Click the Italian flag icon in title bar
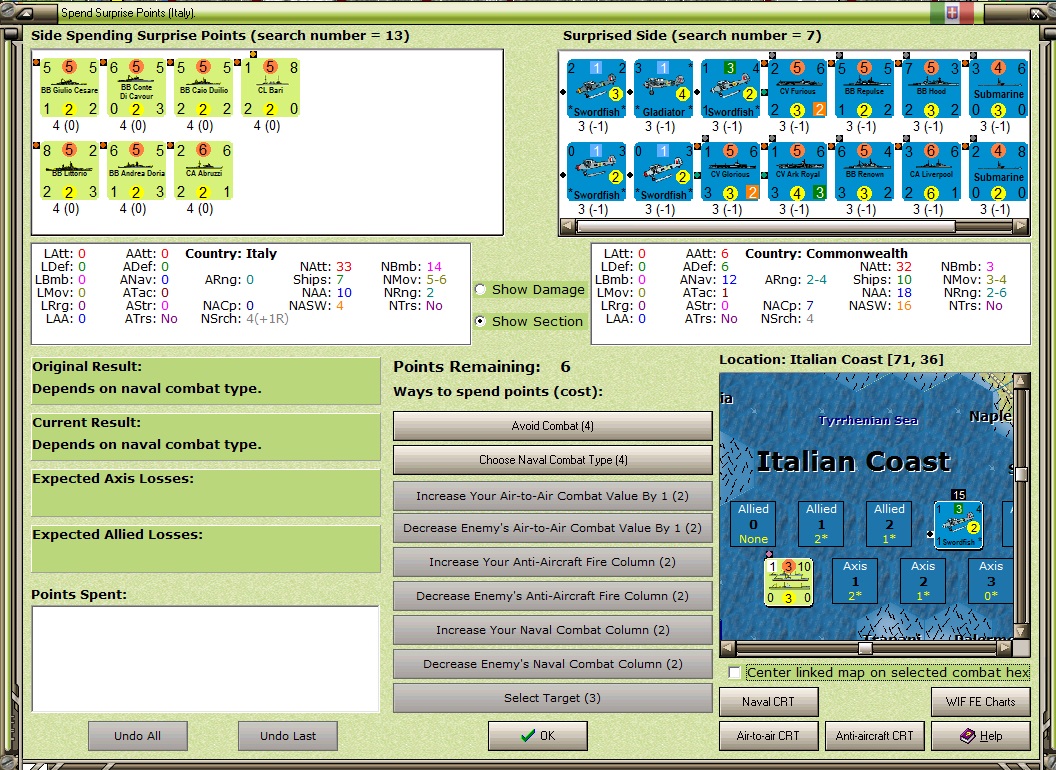 pos(952,13)
